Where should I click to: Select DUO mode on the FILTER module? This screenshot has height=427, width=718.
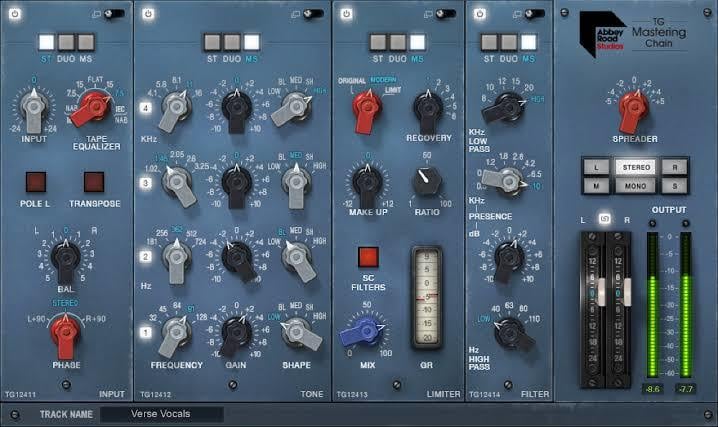point(509,42)
